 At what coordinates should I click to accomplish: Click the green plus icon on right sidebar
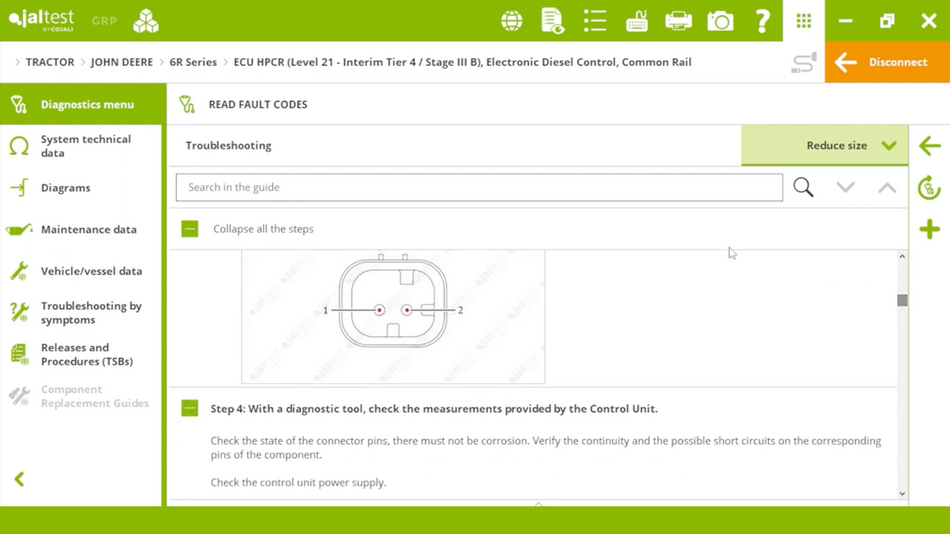[x=929, y=230]
